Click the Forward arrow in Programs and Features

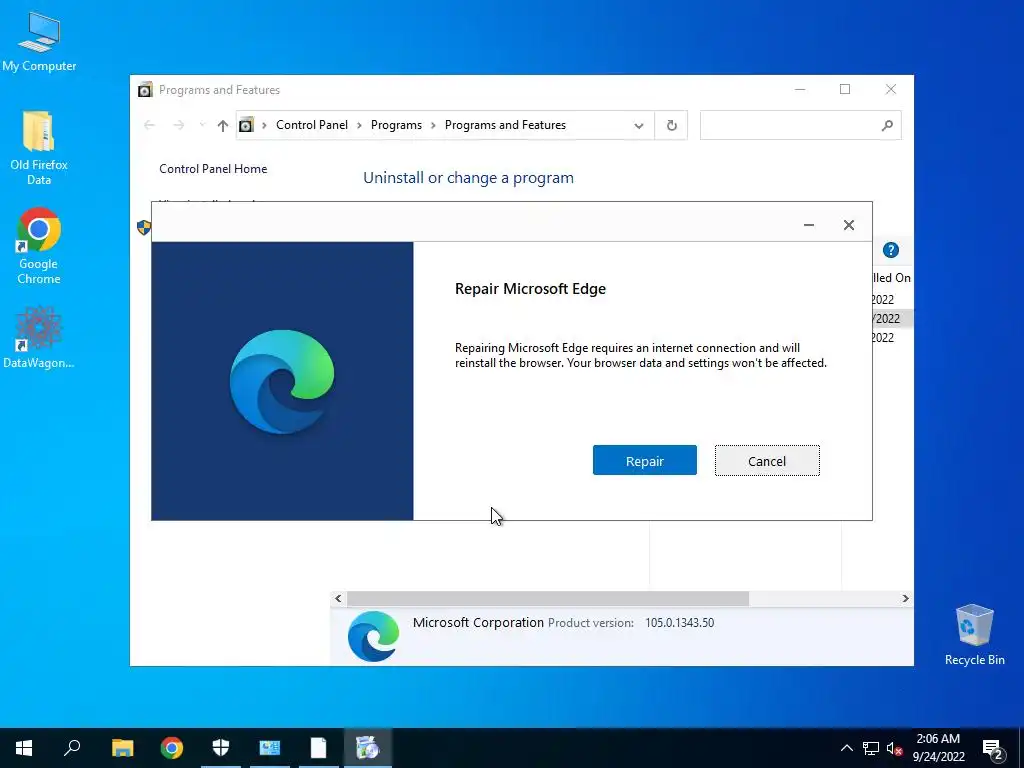click(178, 125)
